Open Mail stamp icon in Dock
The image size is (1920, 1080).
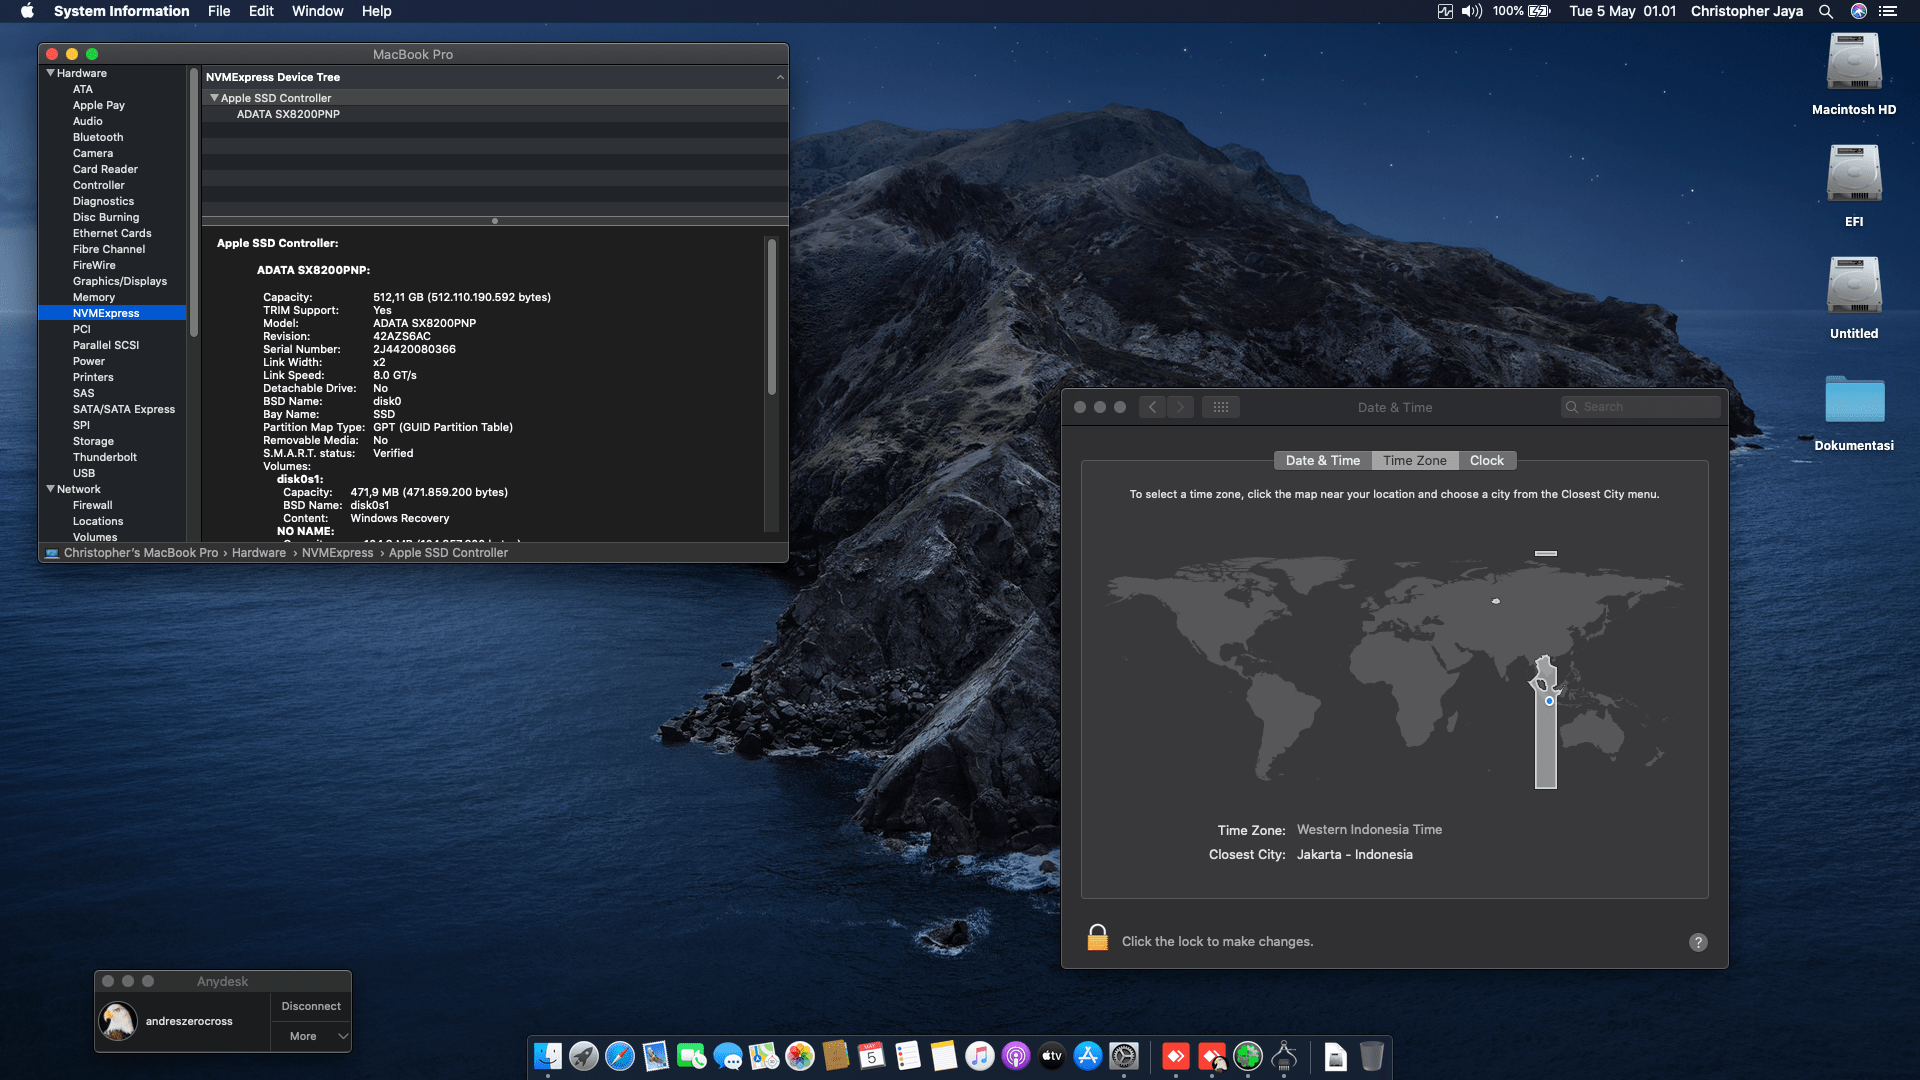656,1056
